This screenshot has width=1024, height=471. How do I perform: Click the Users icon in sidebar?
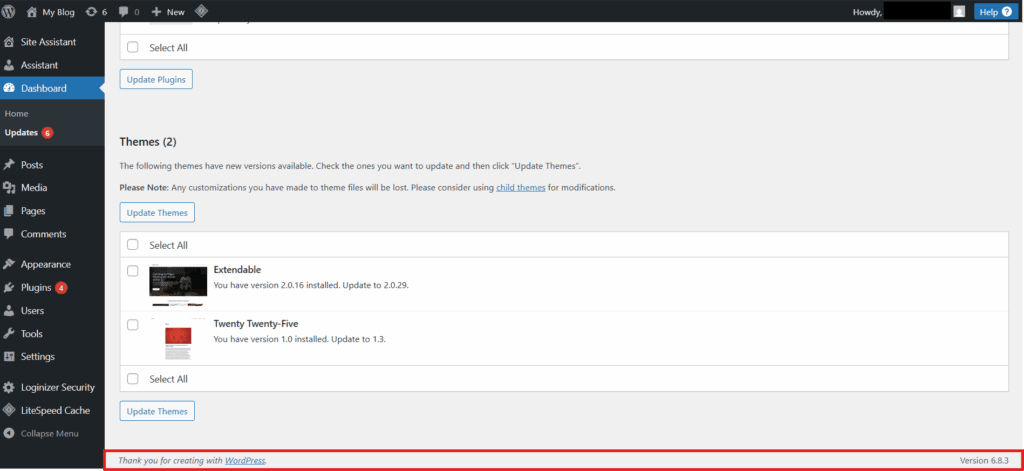pyautogui.click(x=9, y=311)
